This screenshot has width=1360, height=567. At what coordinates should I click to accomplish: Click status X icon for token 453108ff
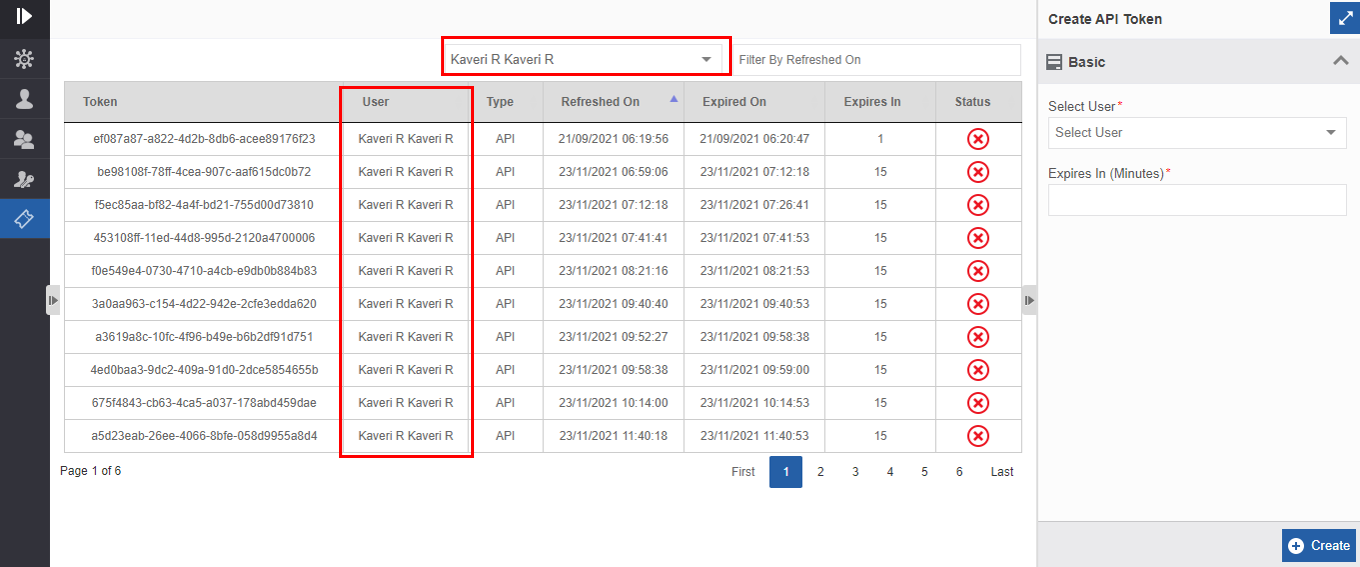pyautogui.click(x=978, y=238)
